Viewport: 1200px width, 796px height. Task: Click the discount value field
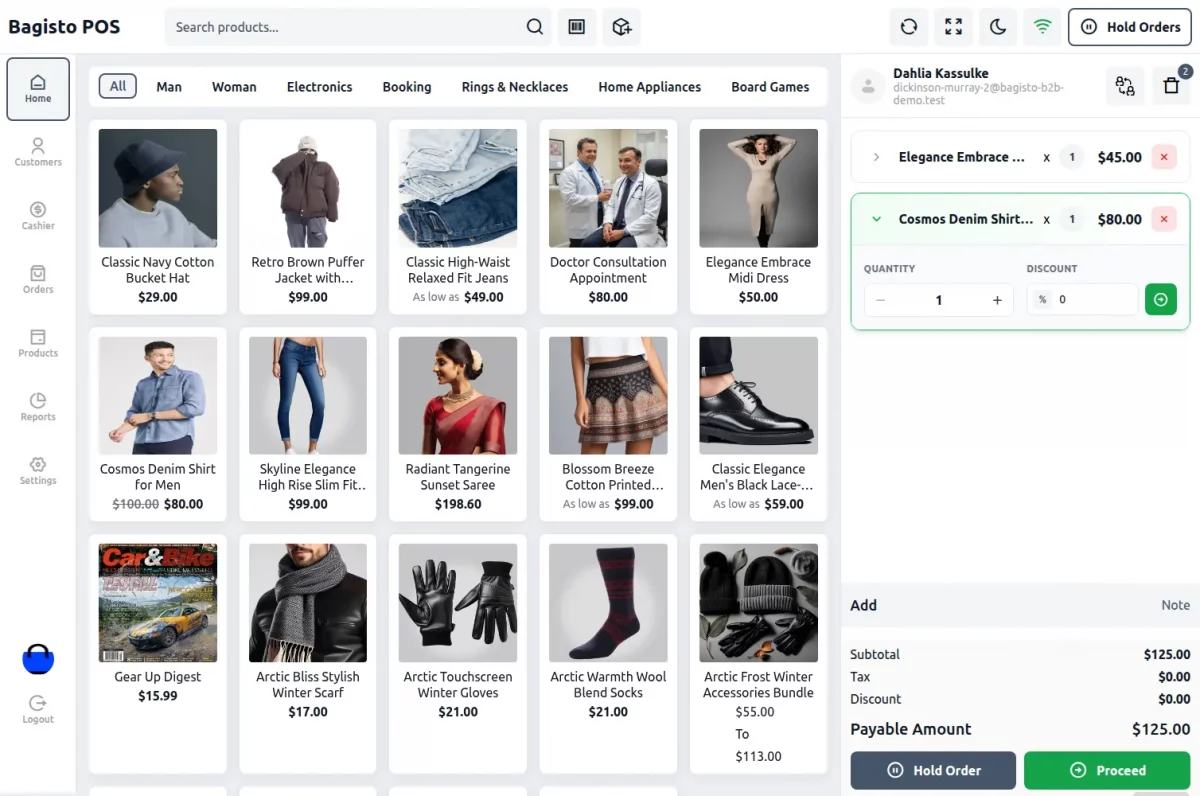pos(1095,299)
